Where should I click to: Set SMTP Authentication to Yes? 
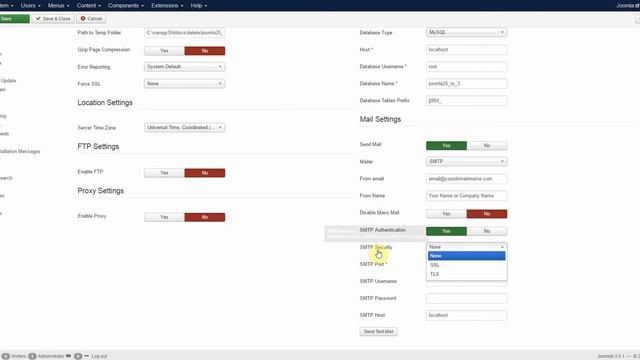(x=447, y=231)
